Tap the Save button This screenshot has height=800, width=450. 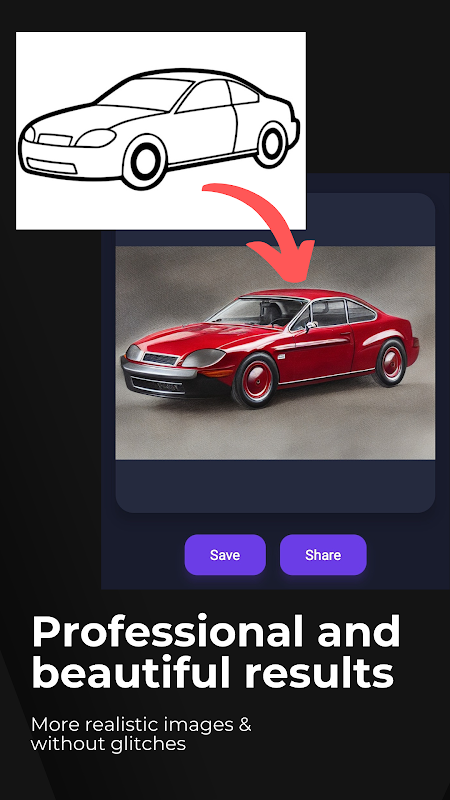click(x=225, y=555)
